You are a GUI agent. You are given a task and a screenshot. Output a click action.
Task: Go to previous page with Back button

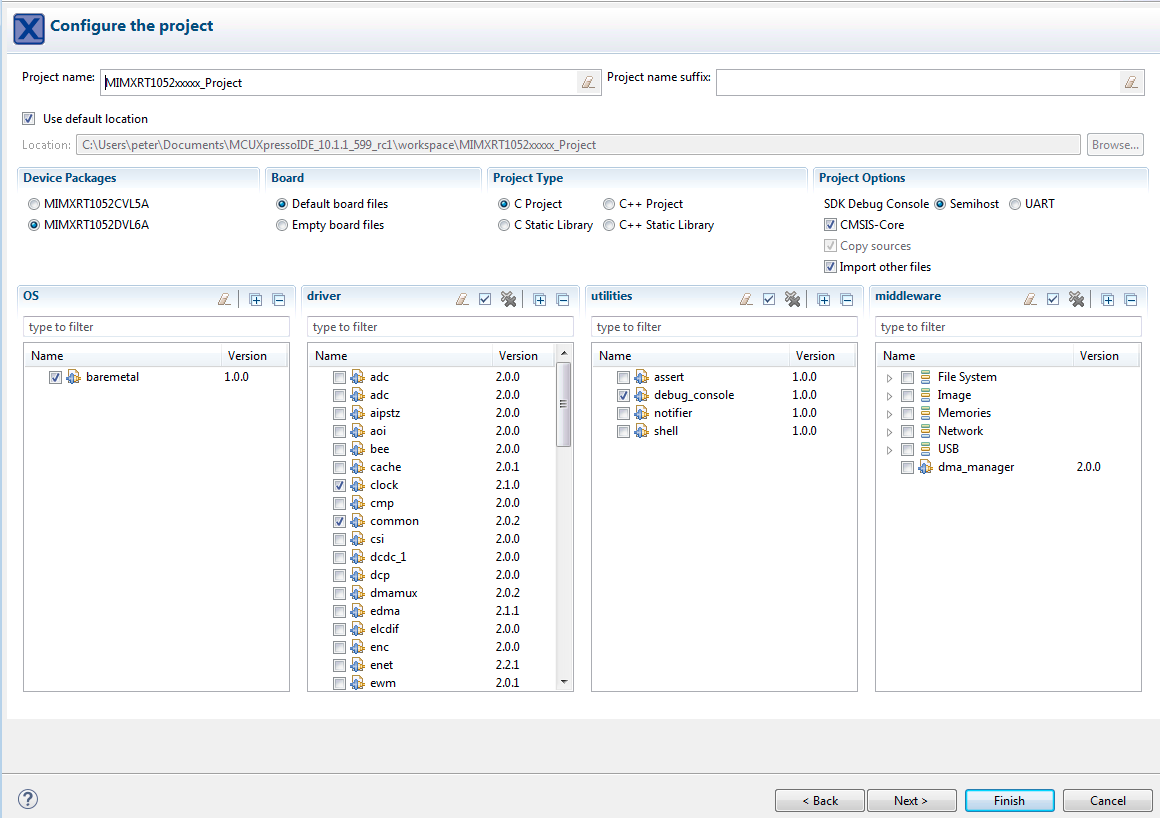[x=820, y=800]
